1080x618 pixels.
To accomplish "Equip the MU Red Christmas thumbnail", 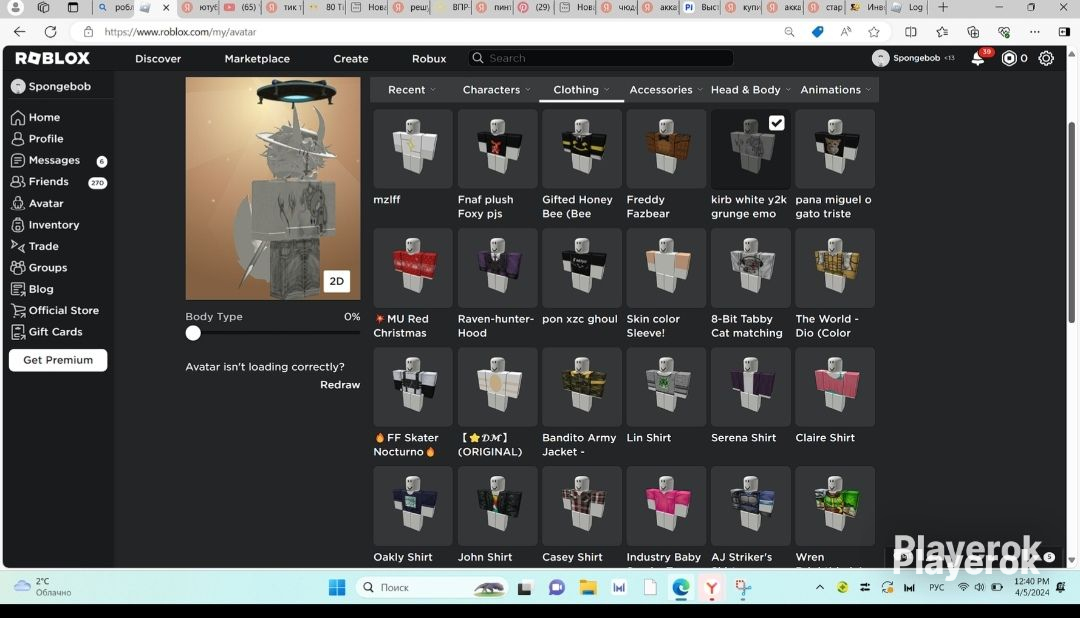I will click(x=413, y=268).
